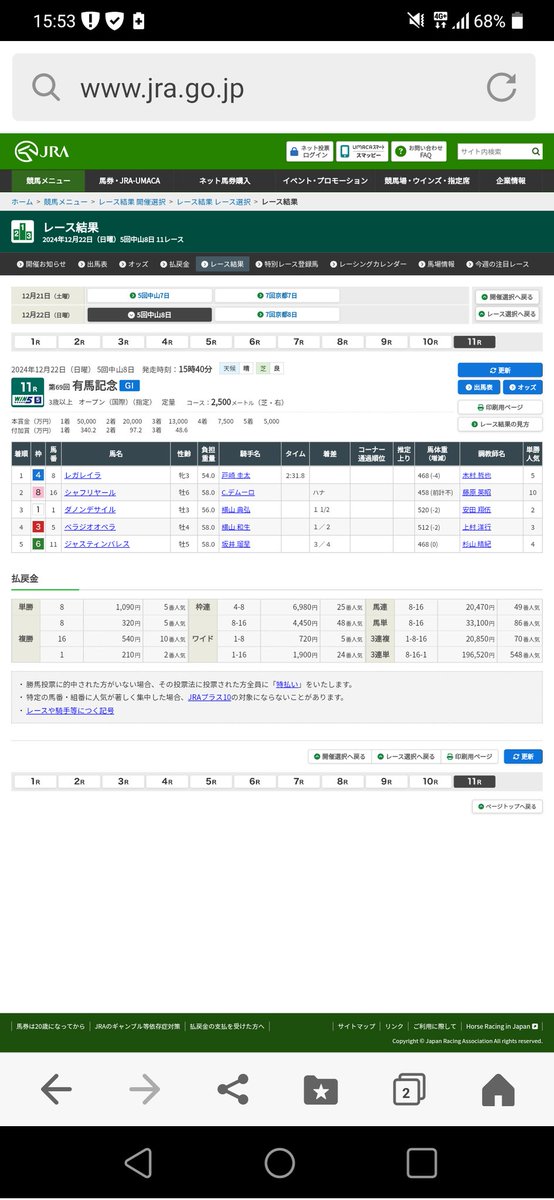This screenshot has height=1200, width=554.
Task: Open UMACAスマート スマッピー button
Action: click(363, 151)
